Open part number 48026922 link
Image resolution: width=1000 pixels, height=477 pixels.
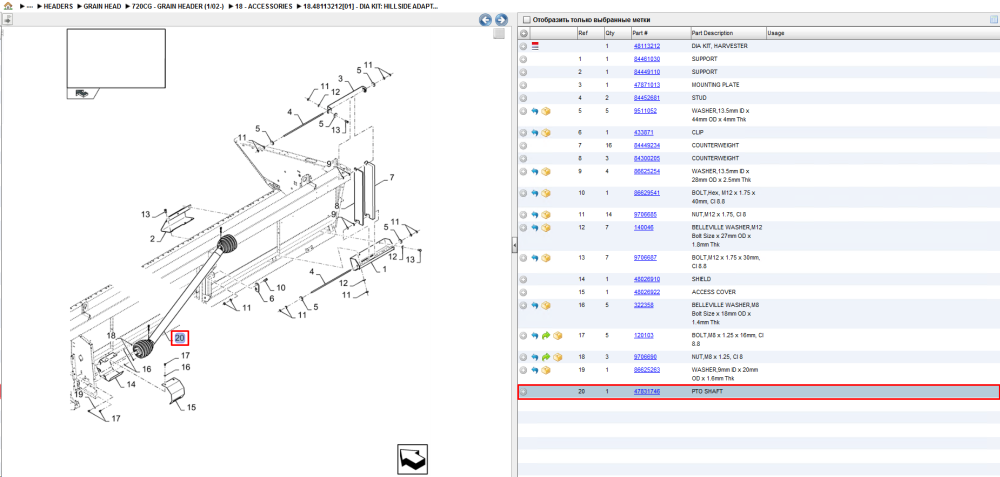[646, 292]
